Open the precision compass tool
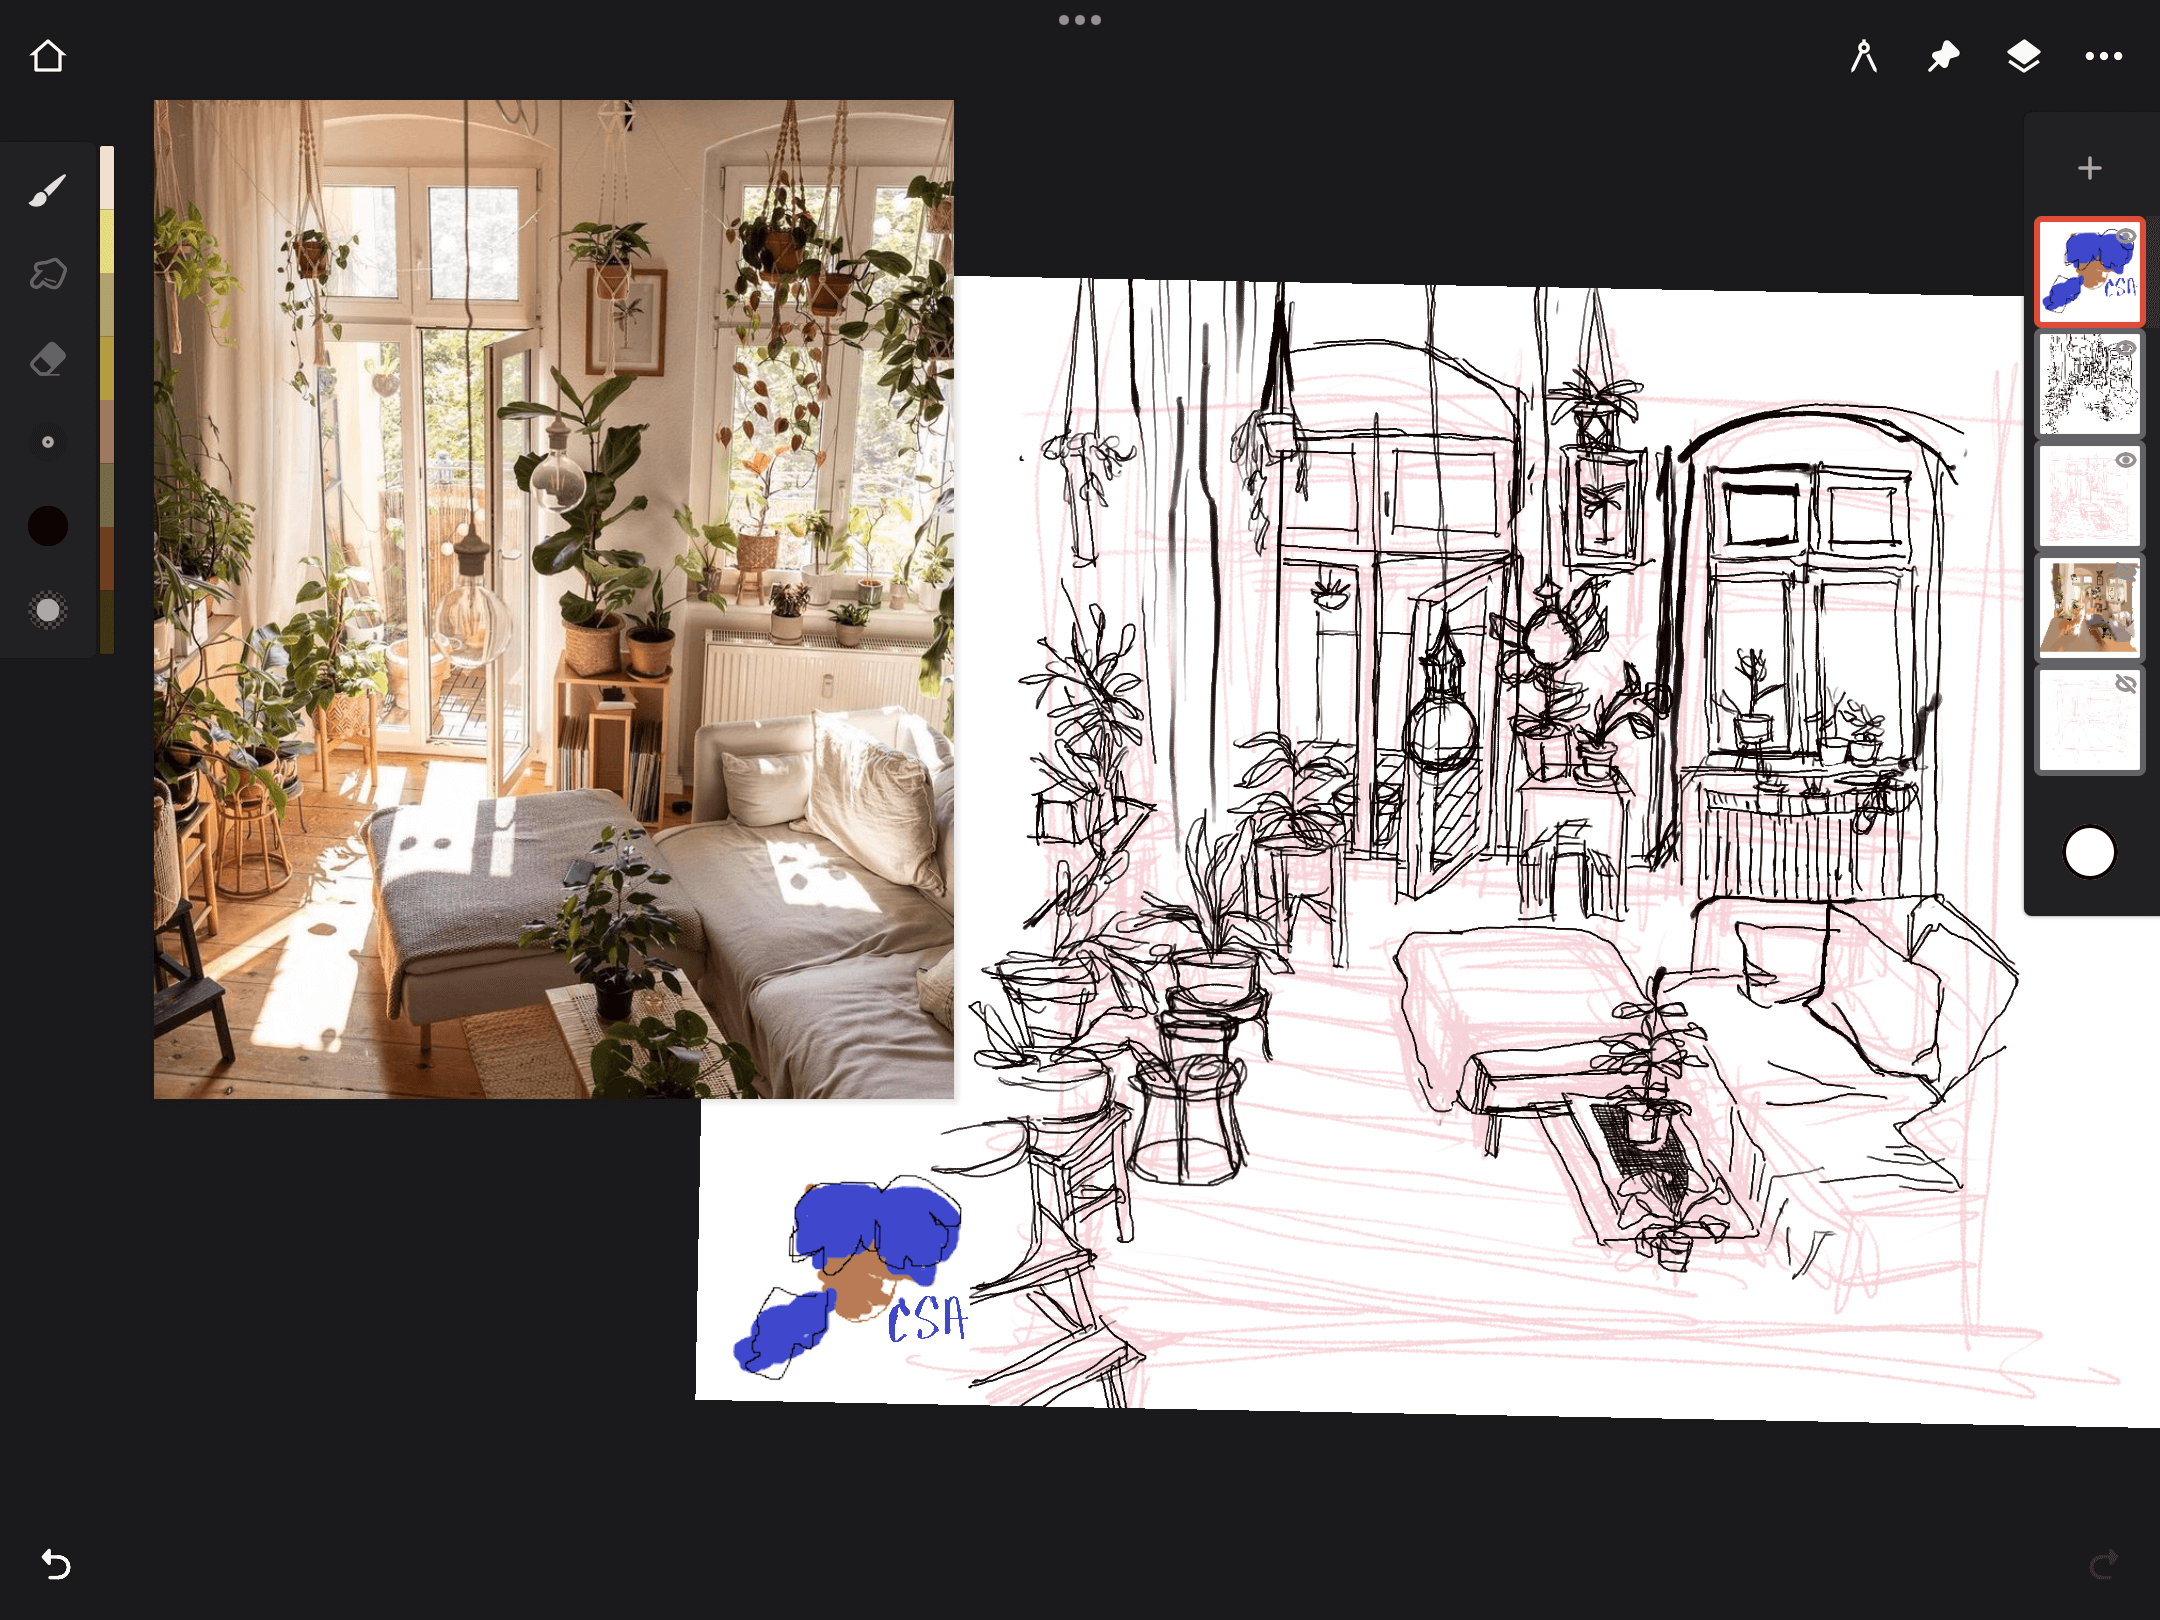Image resolution: width=2160 pixels, height=1620 pixels. tap(1863, 56)
